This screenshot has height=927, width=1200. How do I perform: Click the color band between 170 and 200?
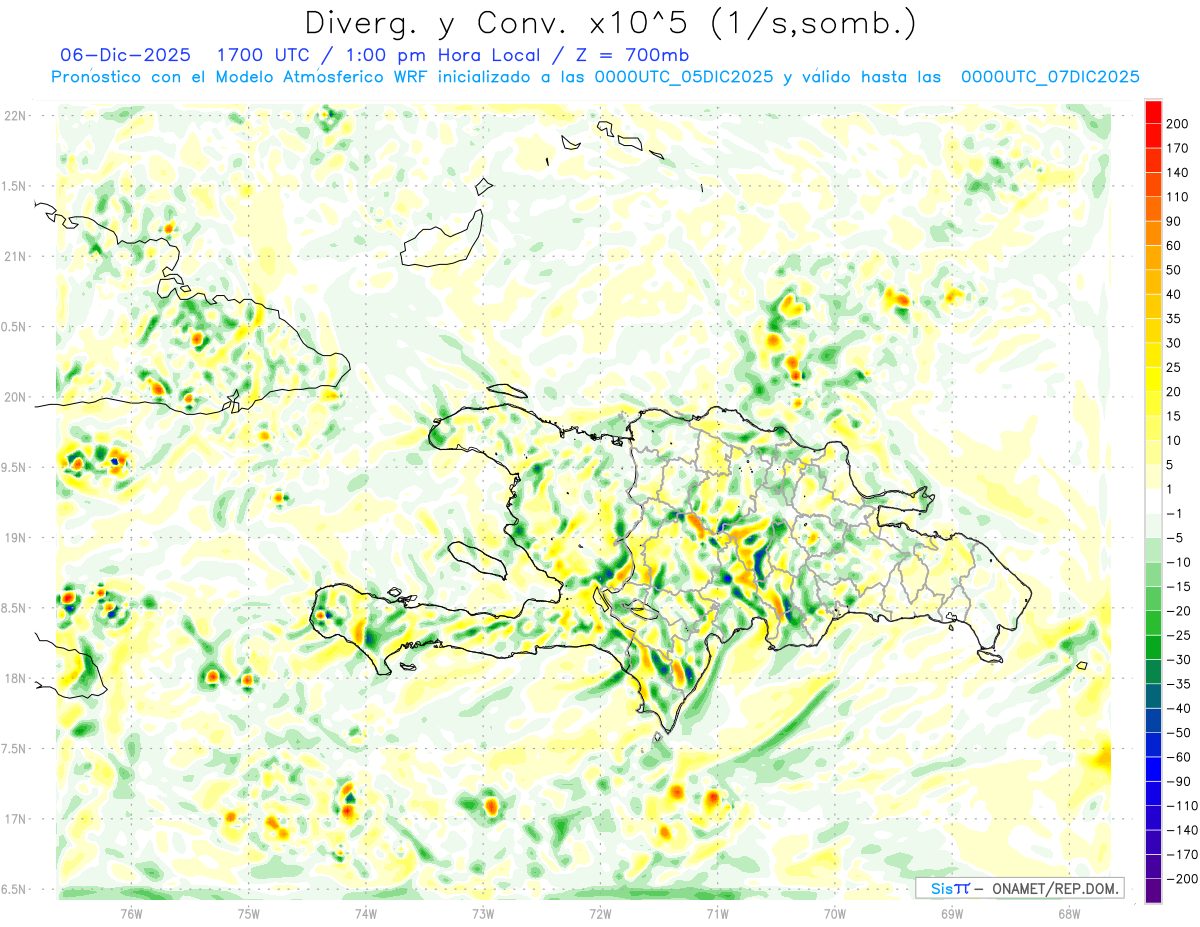click(x=1153, y=135)
